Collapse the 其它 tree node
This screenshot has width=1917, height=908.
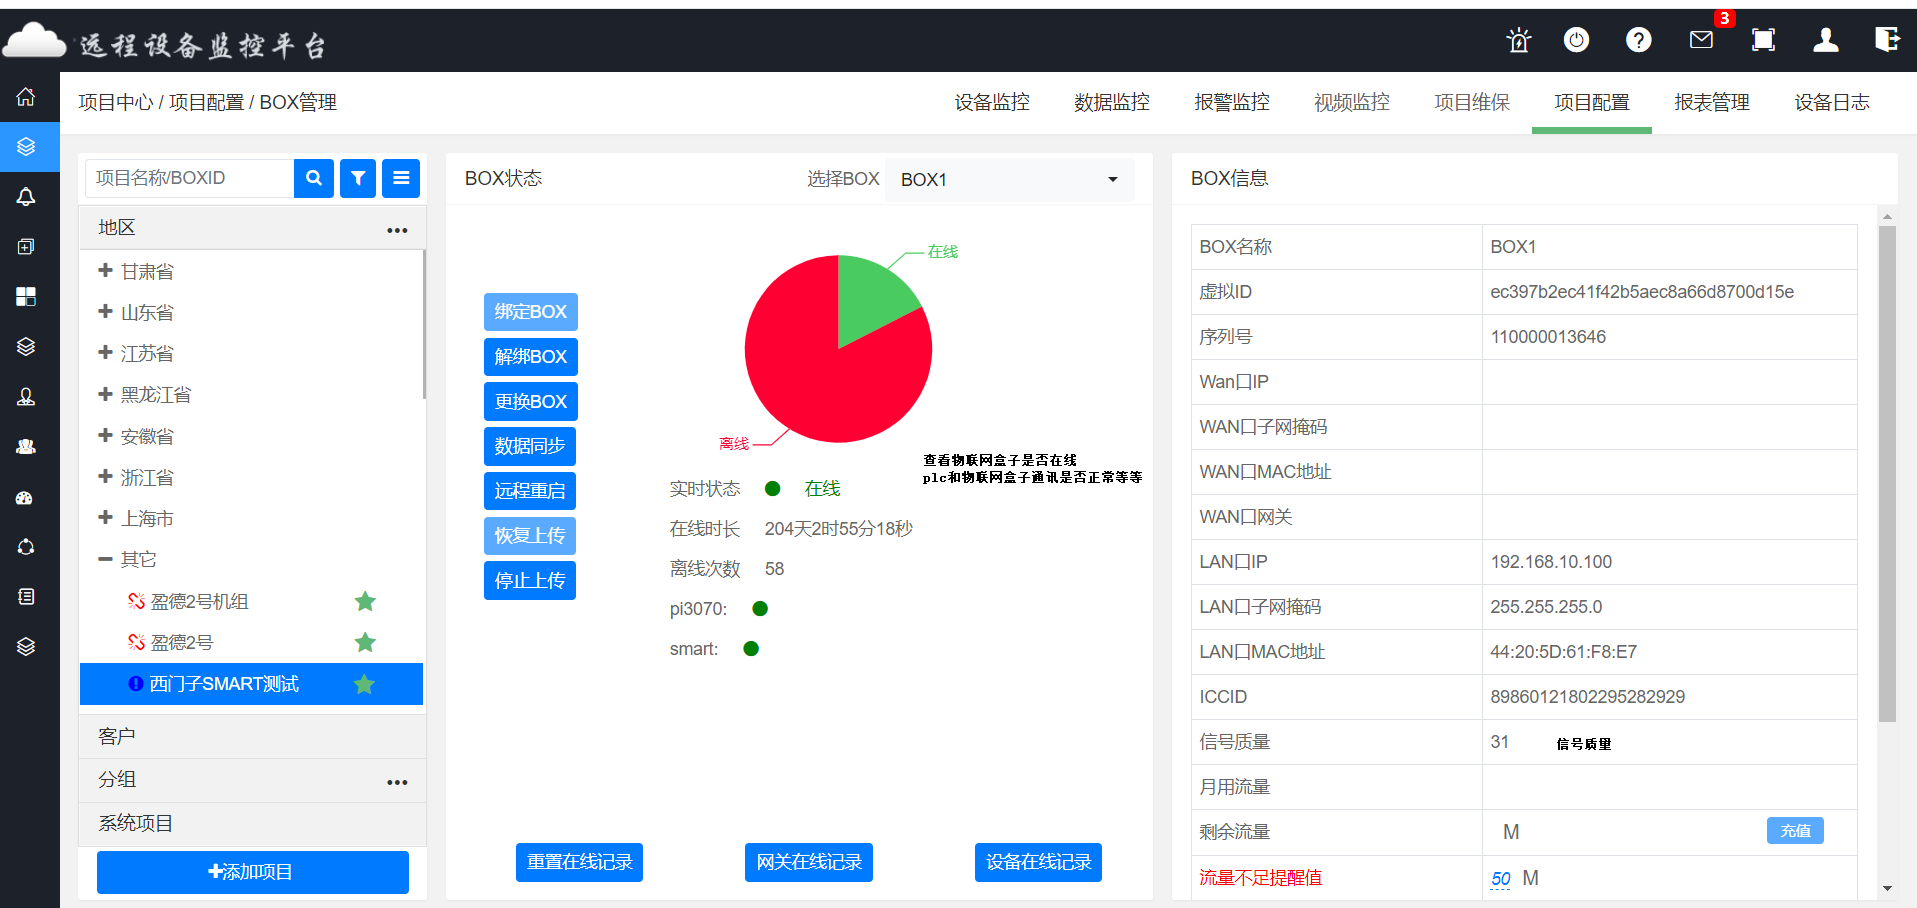105,559
